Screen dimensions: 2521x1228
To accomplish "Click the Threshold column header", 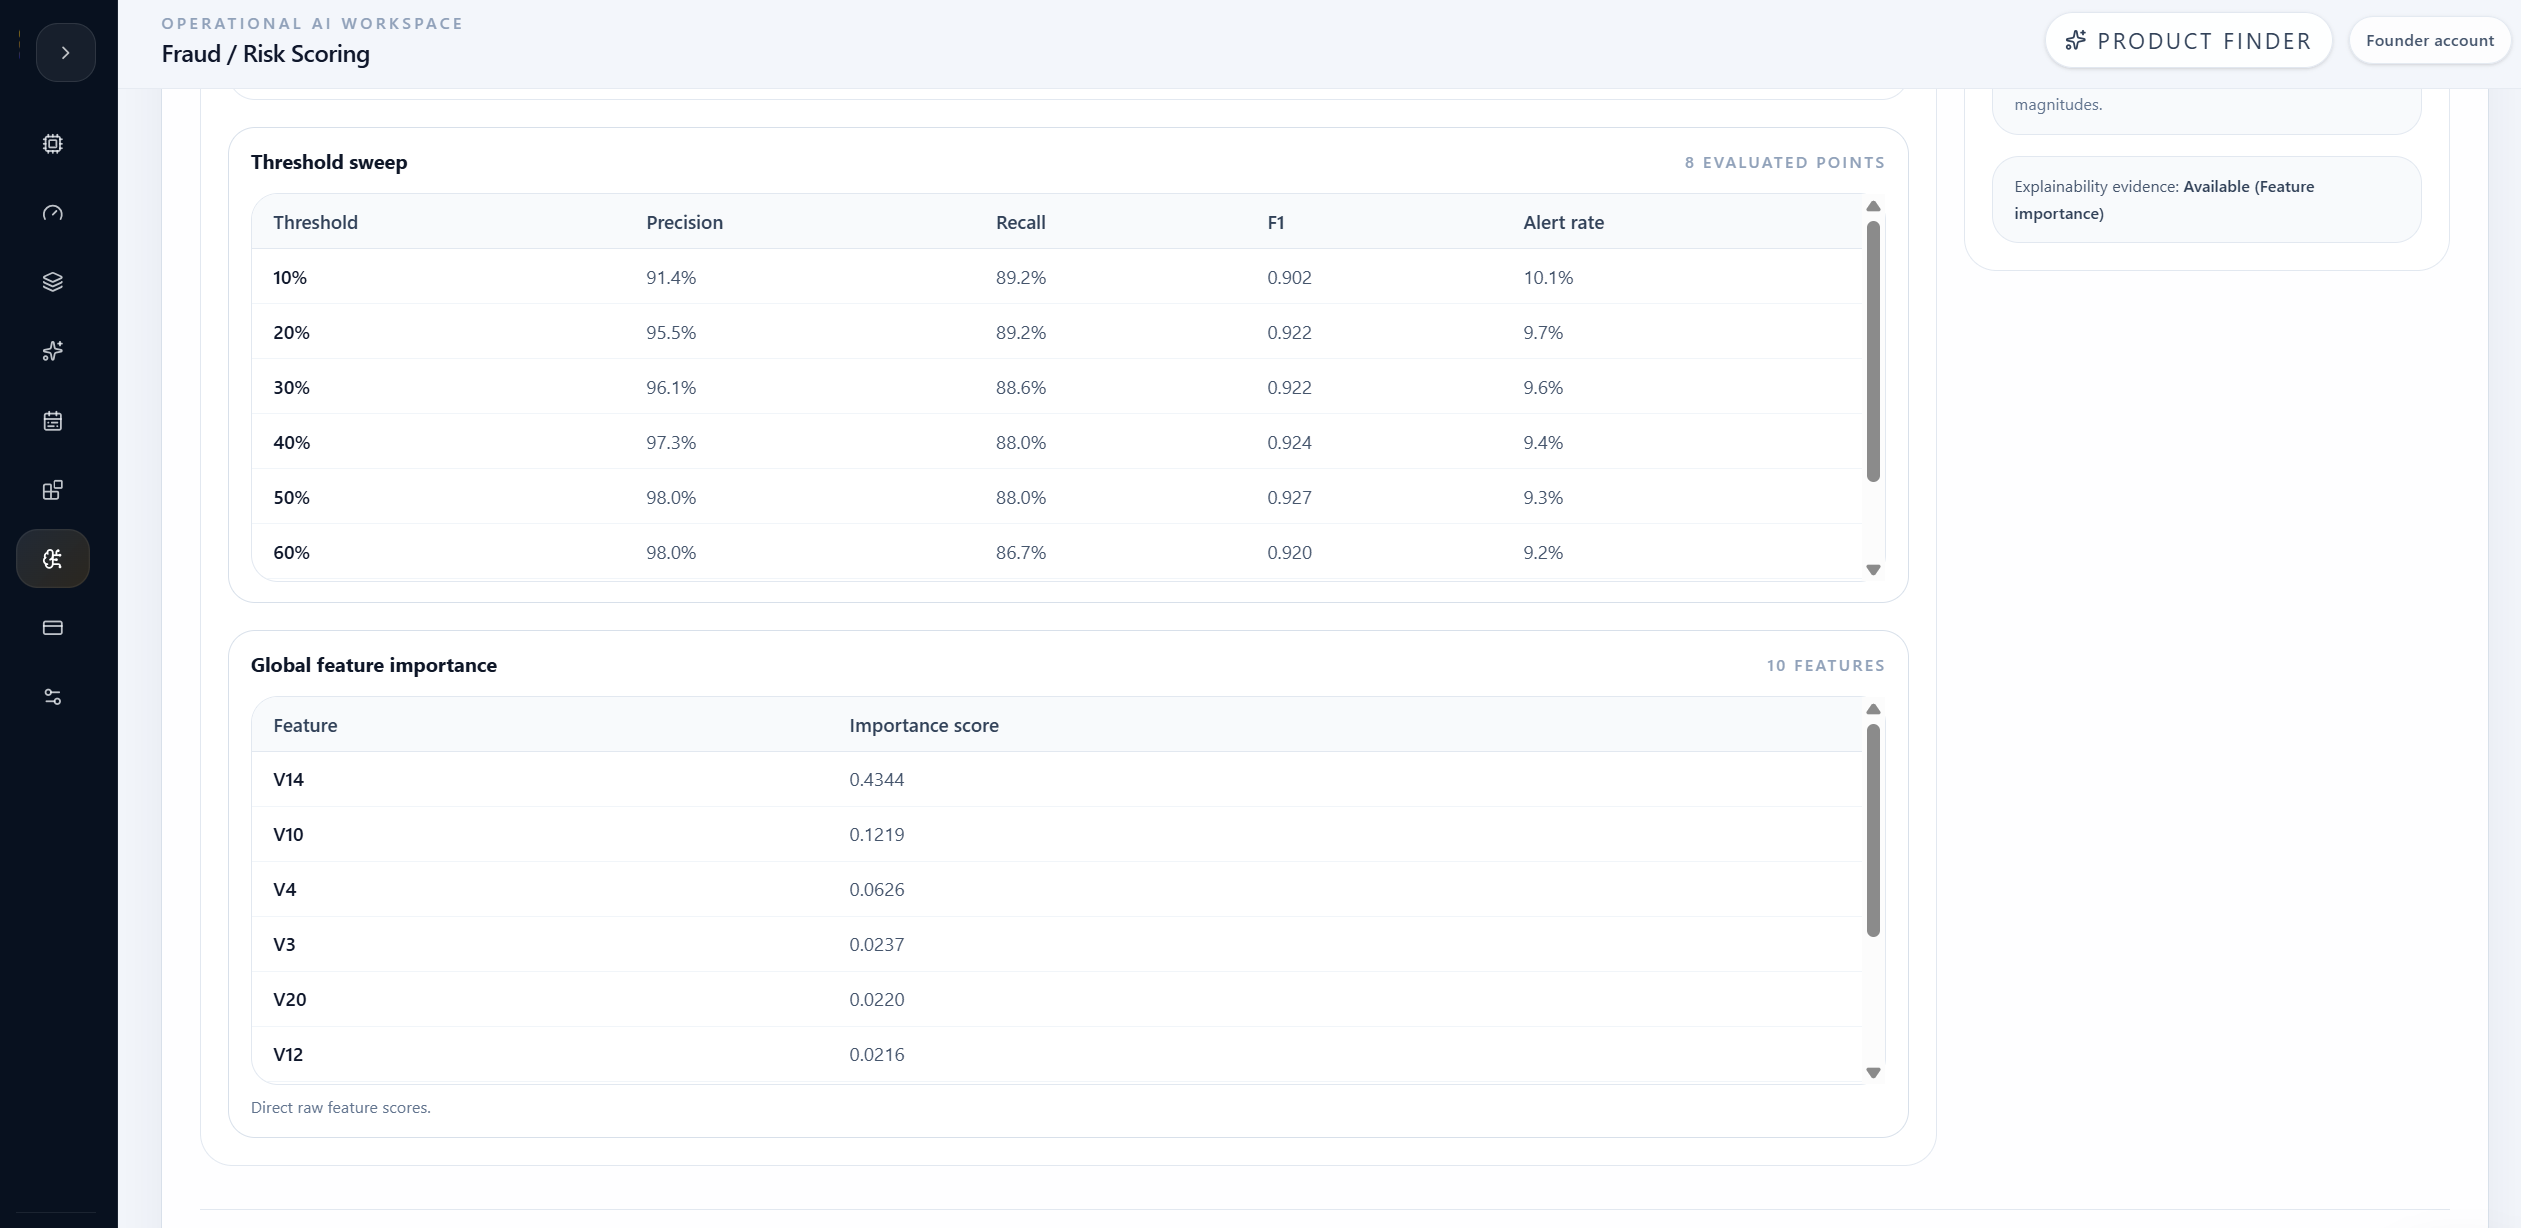I will pos(315,222).
